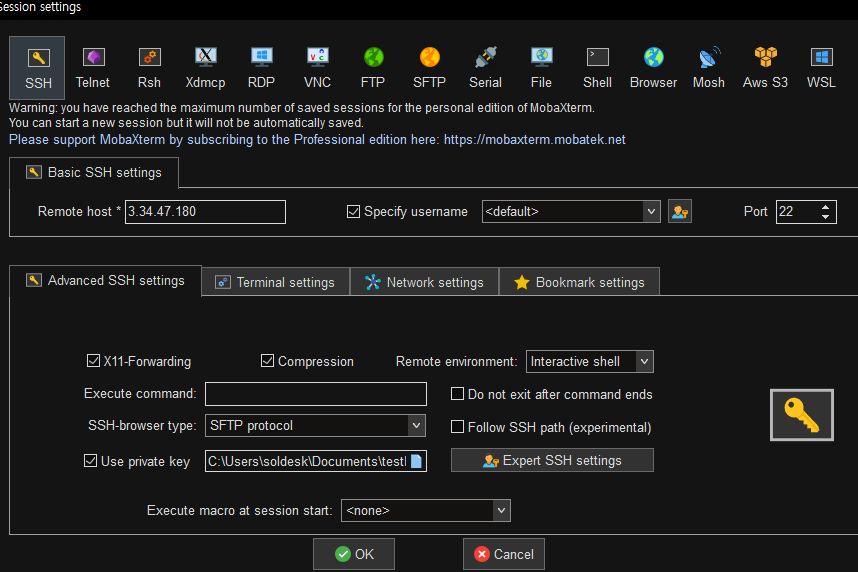Select the SFTP session icon

(x=430, y=68)
